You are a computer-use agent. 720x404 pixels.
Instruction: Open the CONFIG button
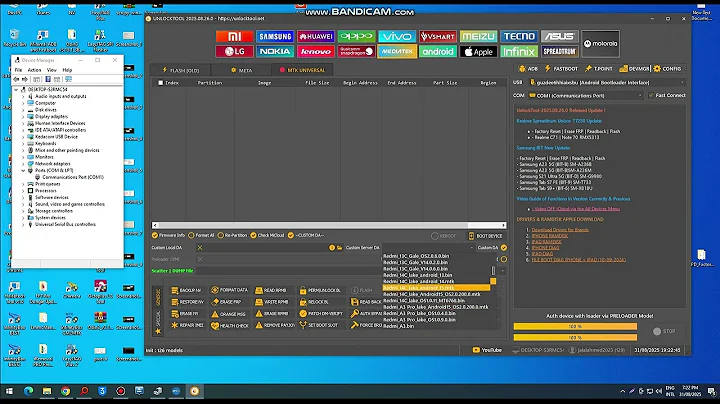[x=668, y=68]
